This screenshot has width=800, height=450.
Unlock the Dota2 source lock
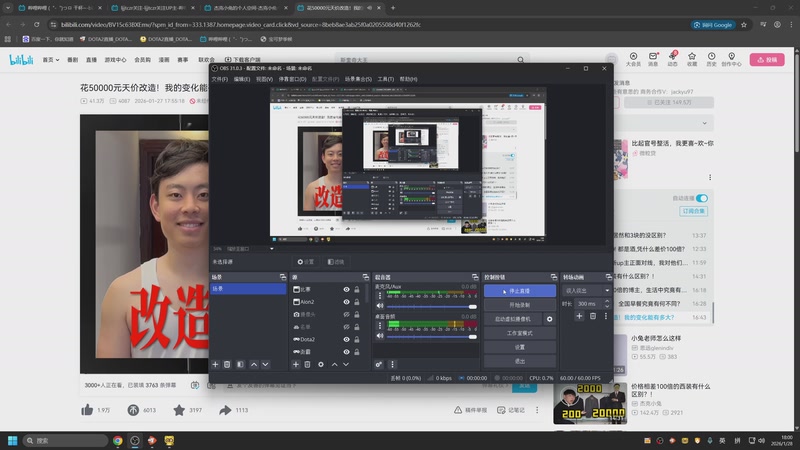357,339
